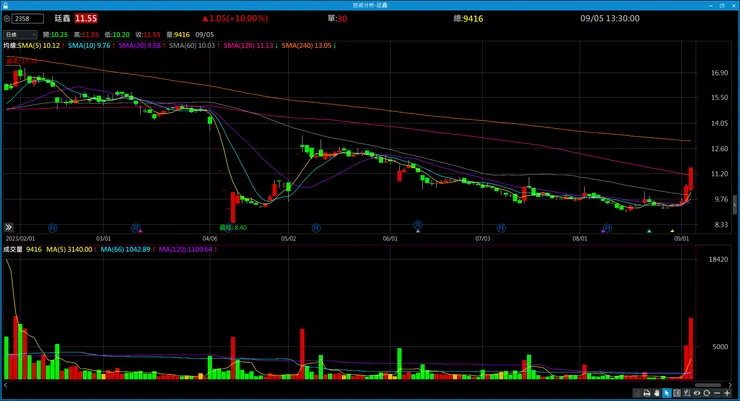Click the 月 marker near 07/03 date
Viewport: 740px width, 401px height.
pos(501,228)
